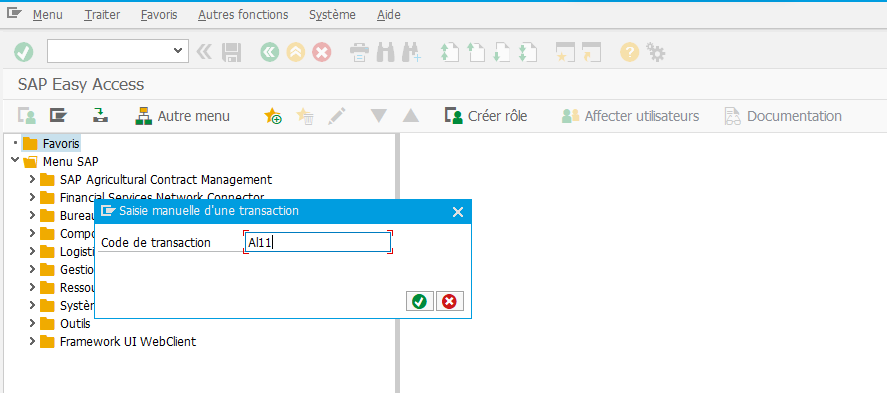This screenshot has width=887, height=393.
Task: Open the Menu menu
Action: pyautogui.click(x=48, y=15)
